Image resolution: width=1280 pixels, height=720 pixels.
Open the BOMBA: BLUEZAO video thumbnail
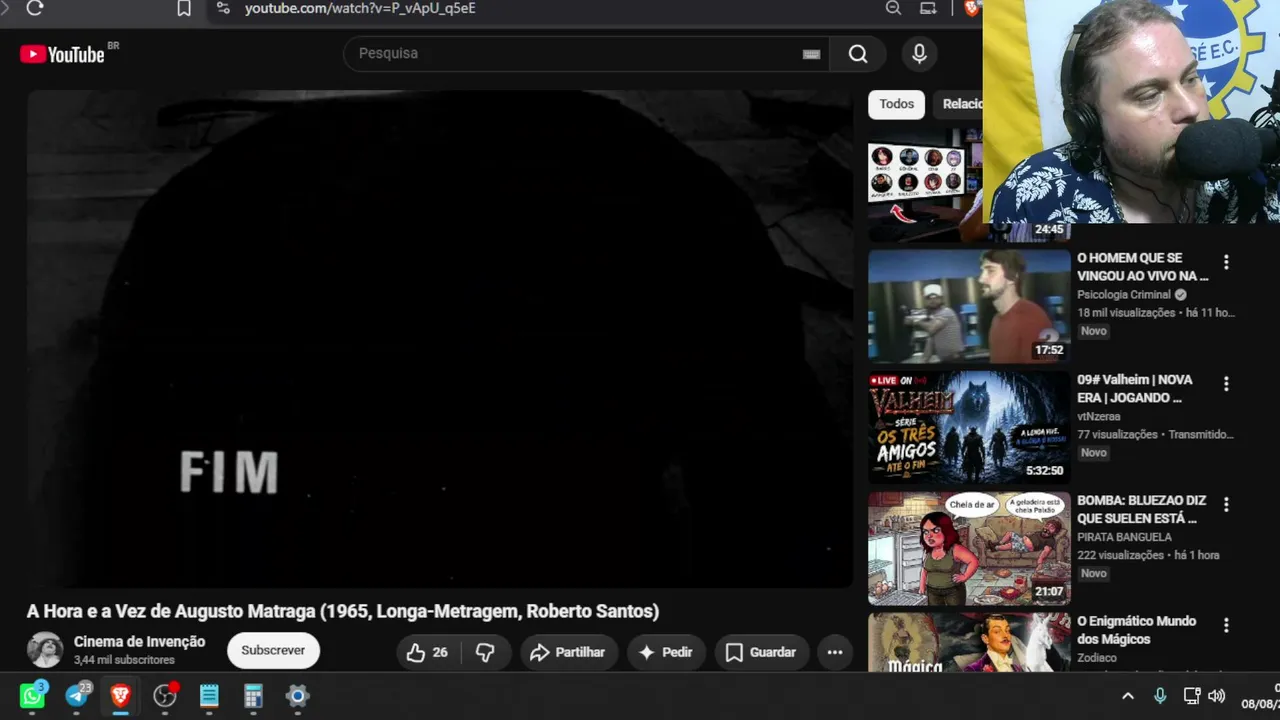pos(969,548)
